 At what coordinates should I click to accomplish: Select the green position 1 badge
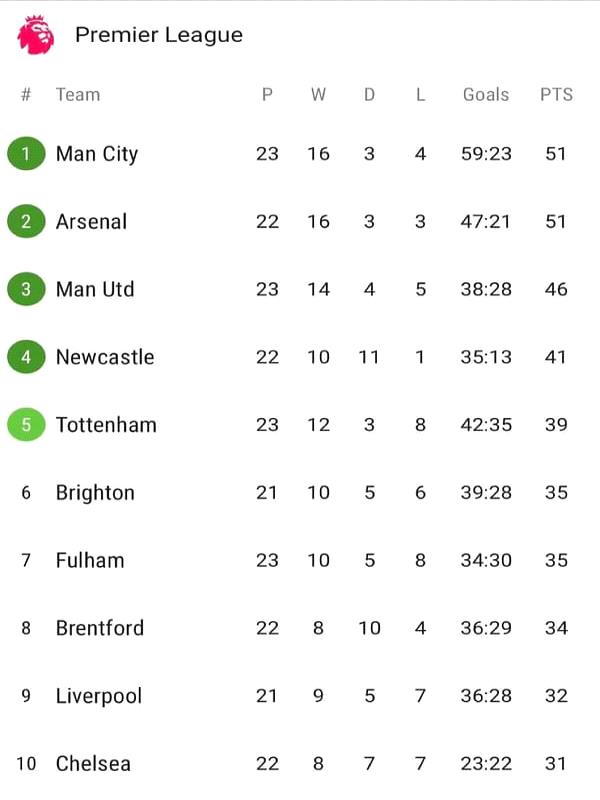click(x=26, y=154)
